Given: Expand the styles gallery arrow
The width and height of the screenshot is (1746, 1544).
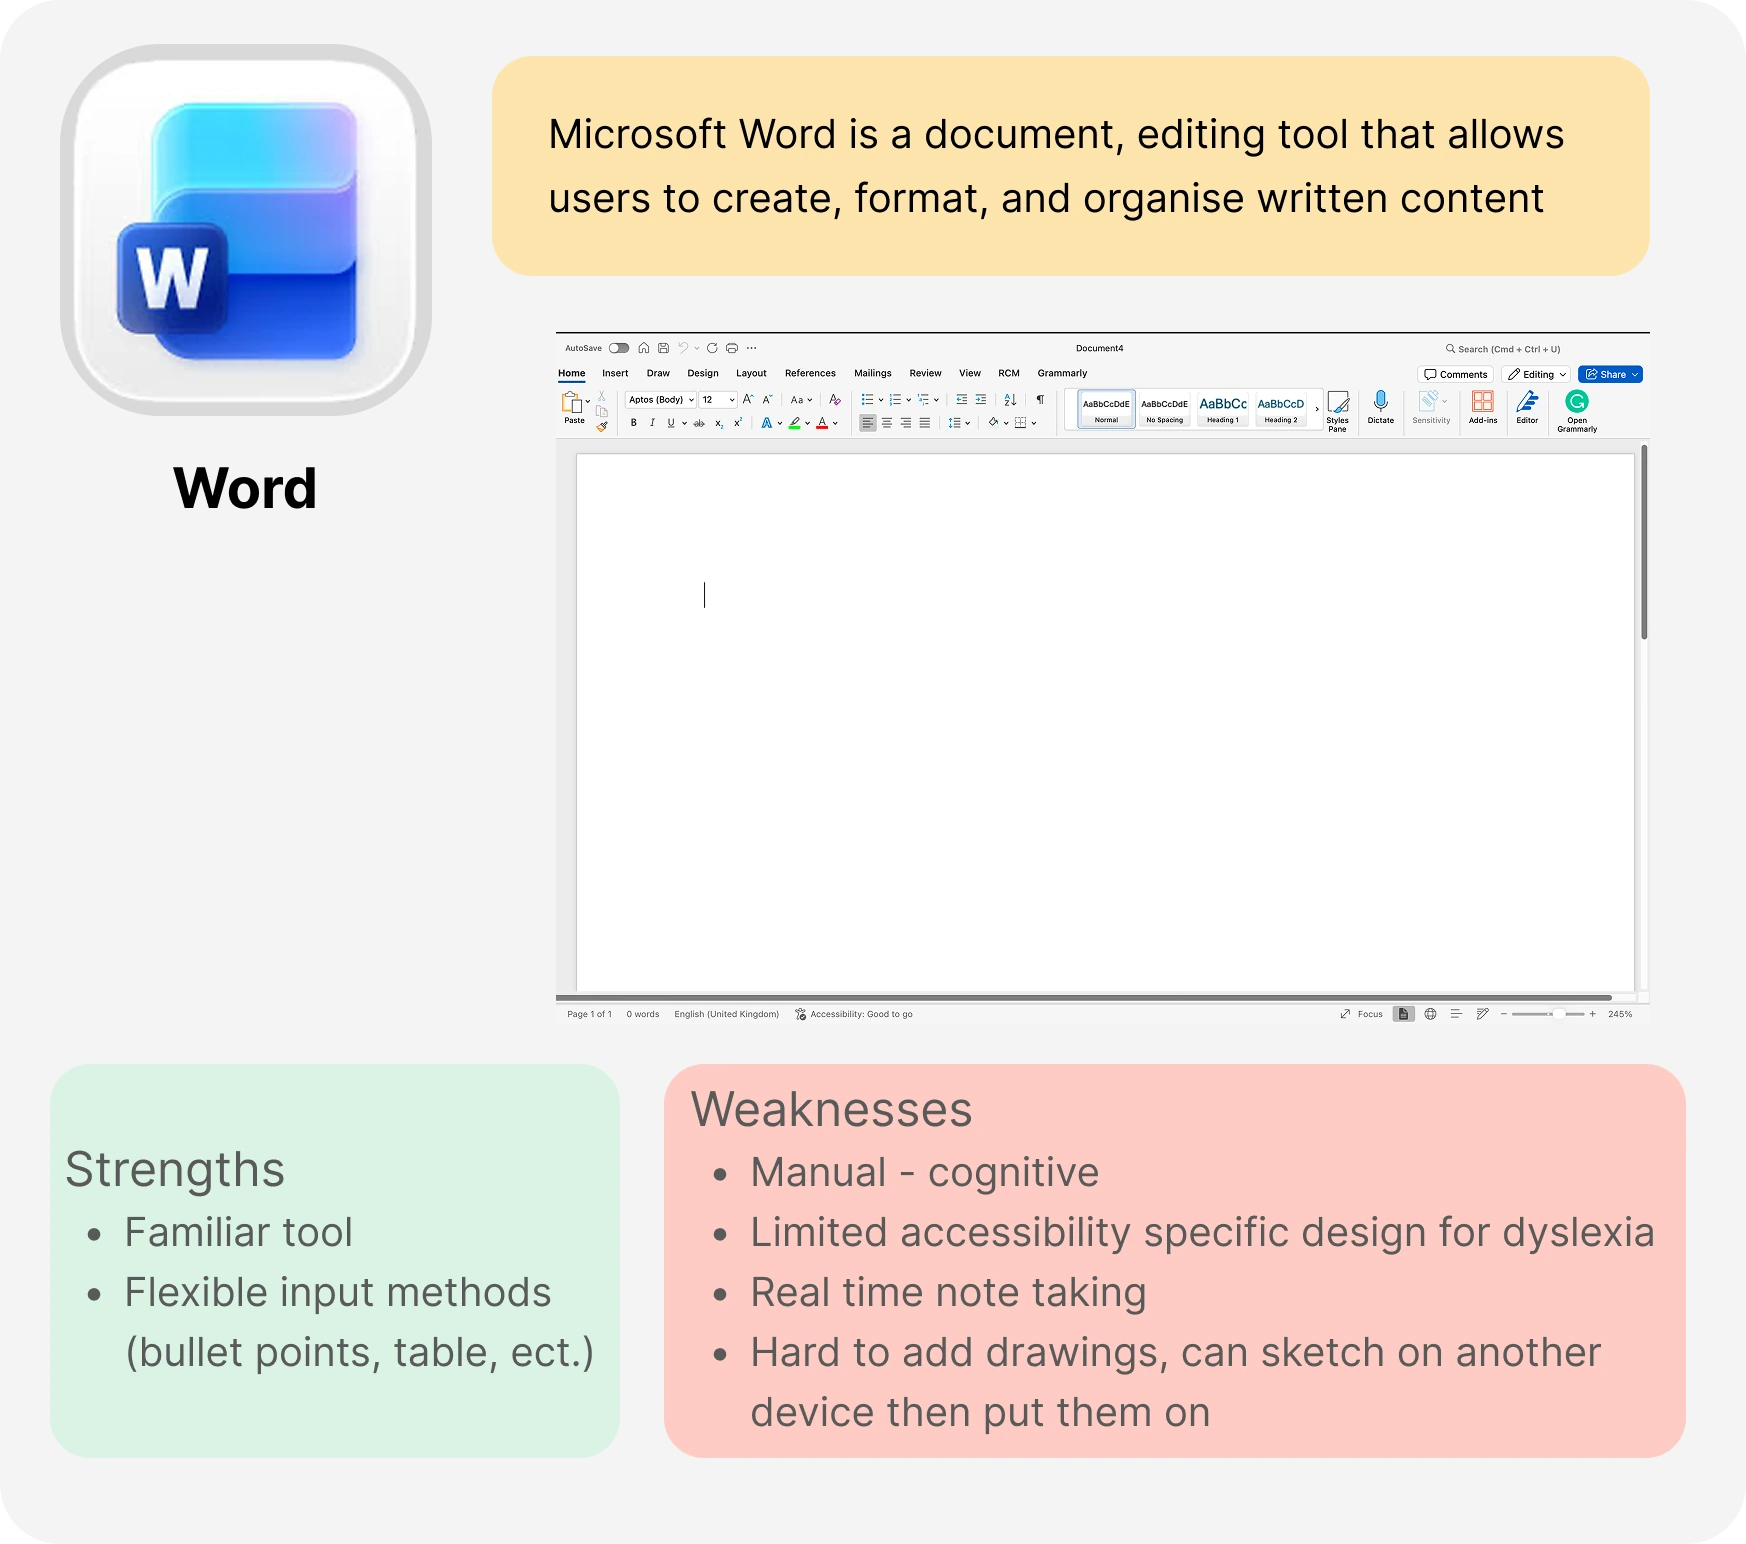Looking at the screenshot, I should coord(1317,409).
